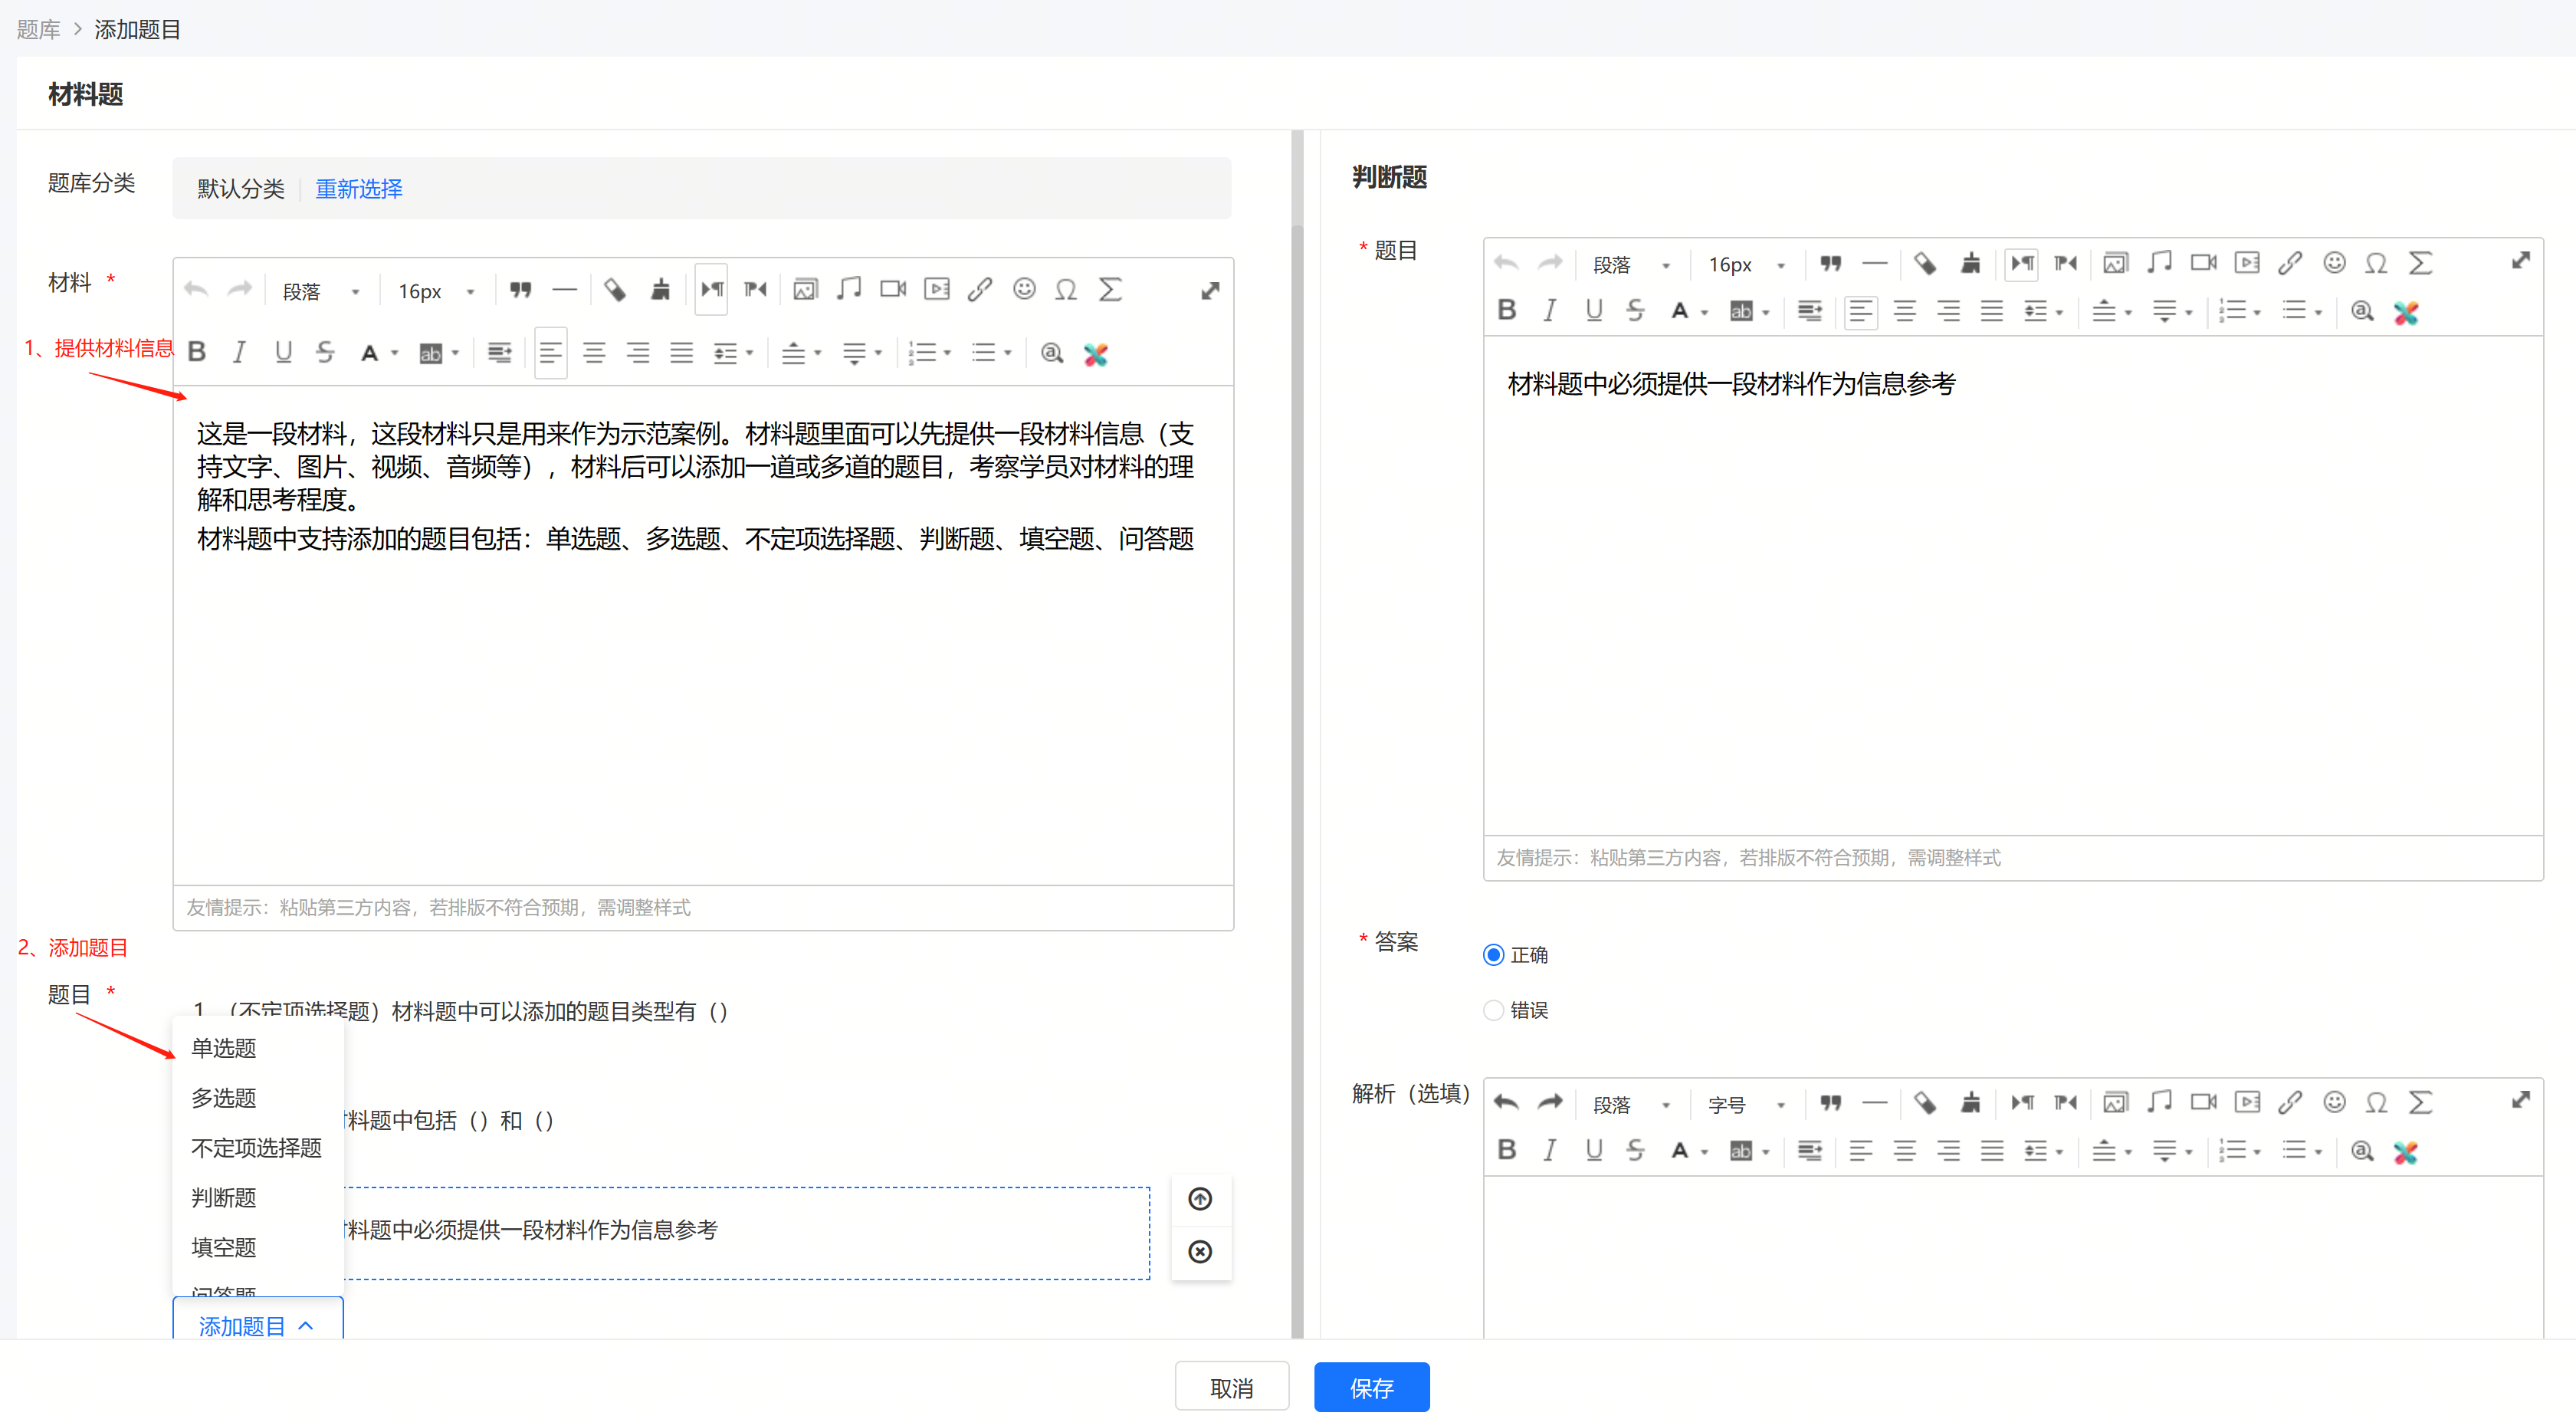Expand the 题目 editor to fullscreen
The width and height of the screenshot is (2576, 1419).
click(x=2520, y=261)
